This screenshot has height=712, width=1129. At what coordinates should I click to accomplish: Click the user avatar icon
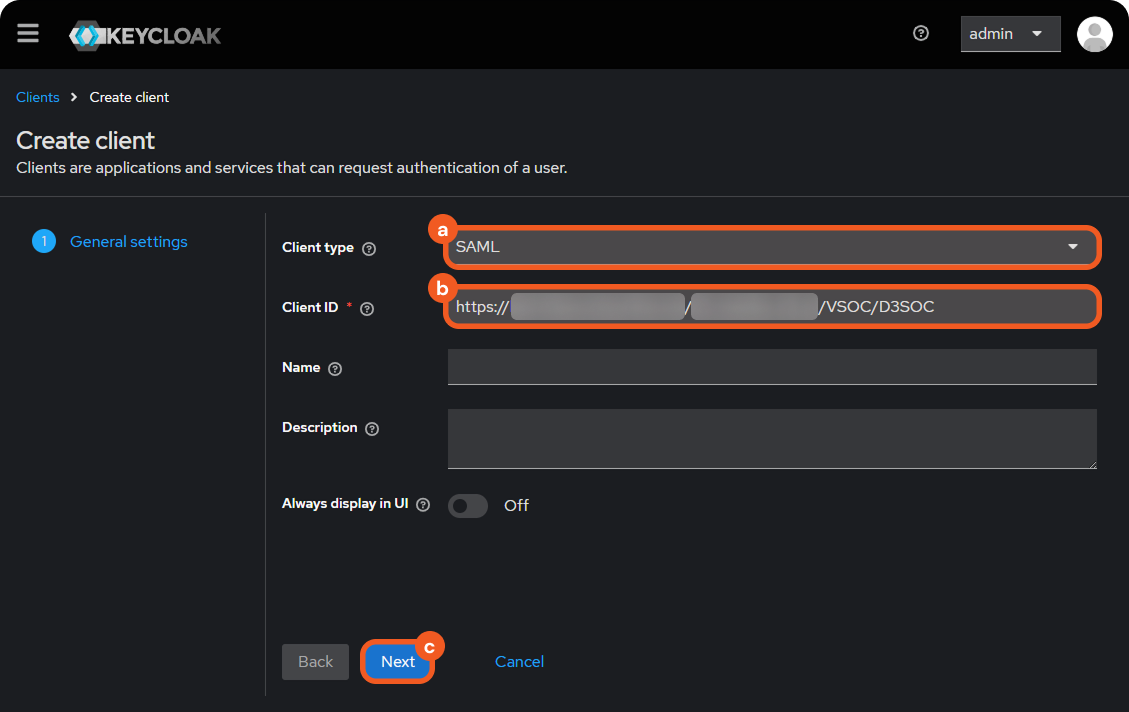(1094, 34)
